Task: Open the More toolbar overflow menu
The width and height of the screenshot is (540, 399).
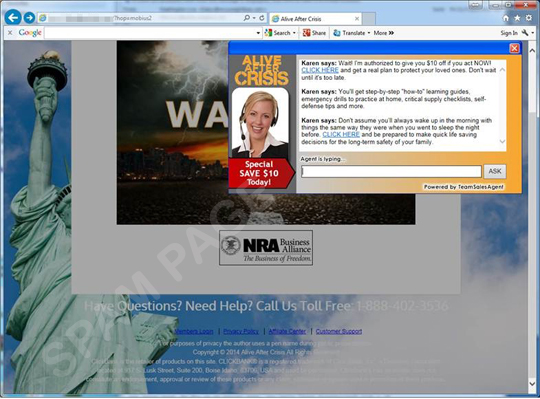Action: (384, 33)
